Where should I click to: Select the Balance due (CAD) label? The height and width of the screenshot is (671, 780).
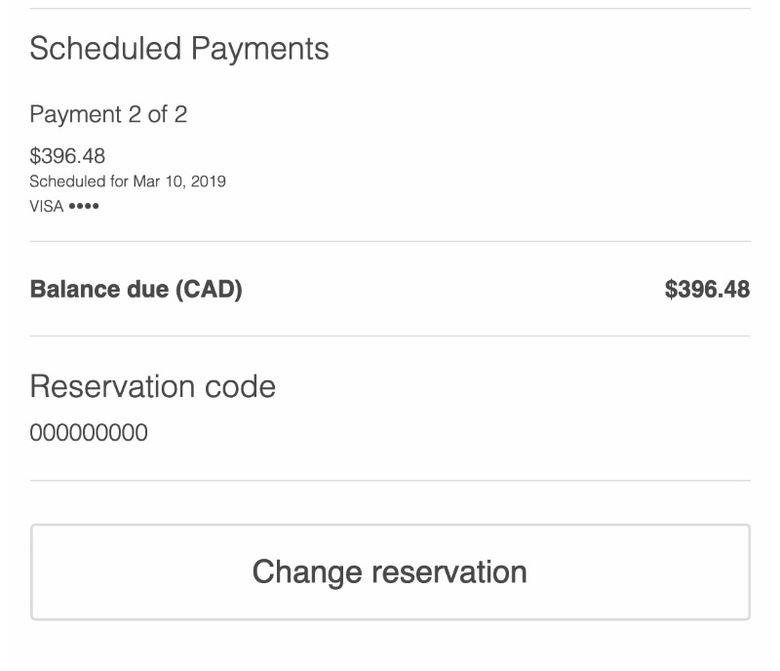136,289
